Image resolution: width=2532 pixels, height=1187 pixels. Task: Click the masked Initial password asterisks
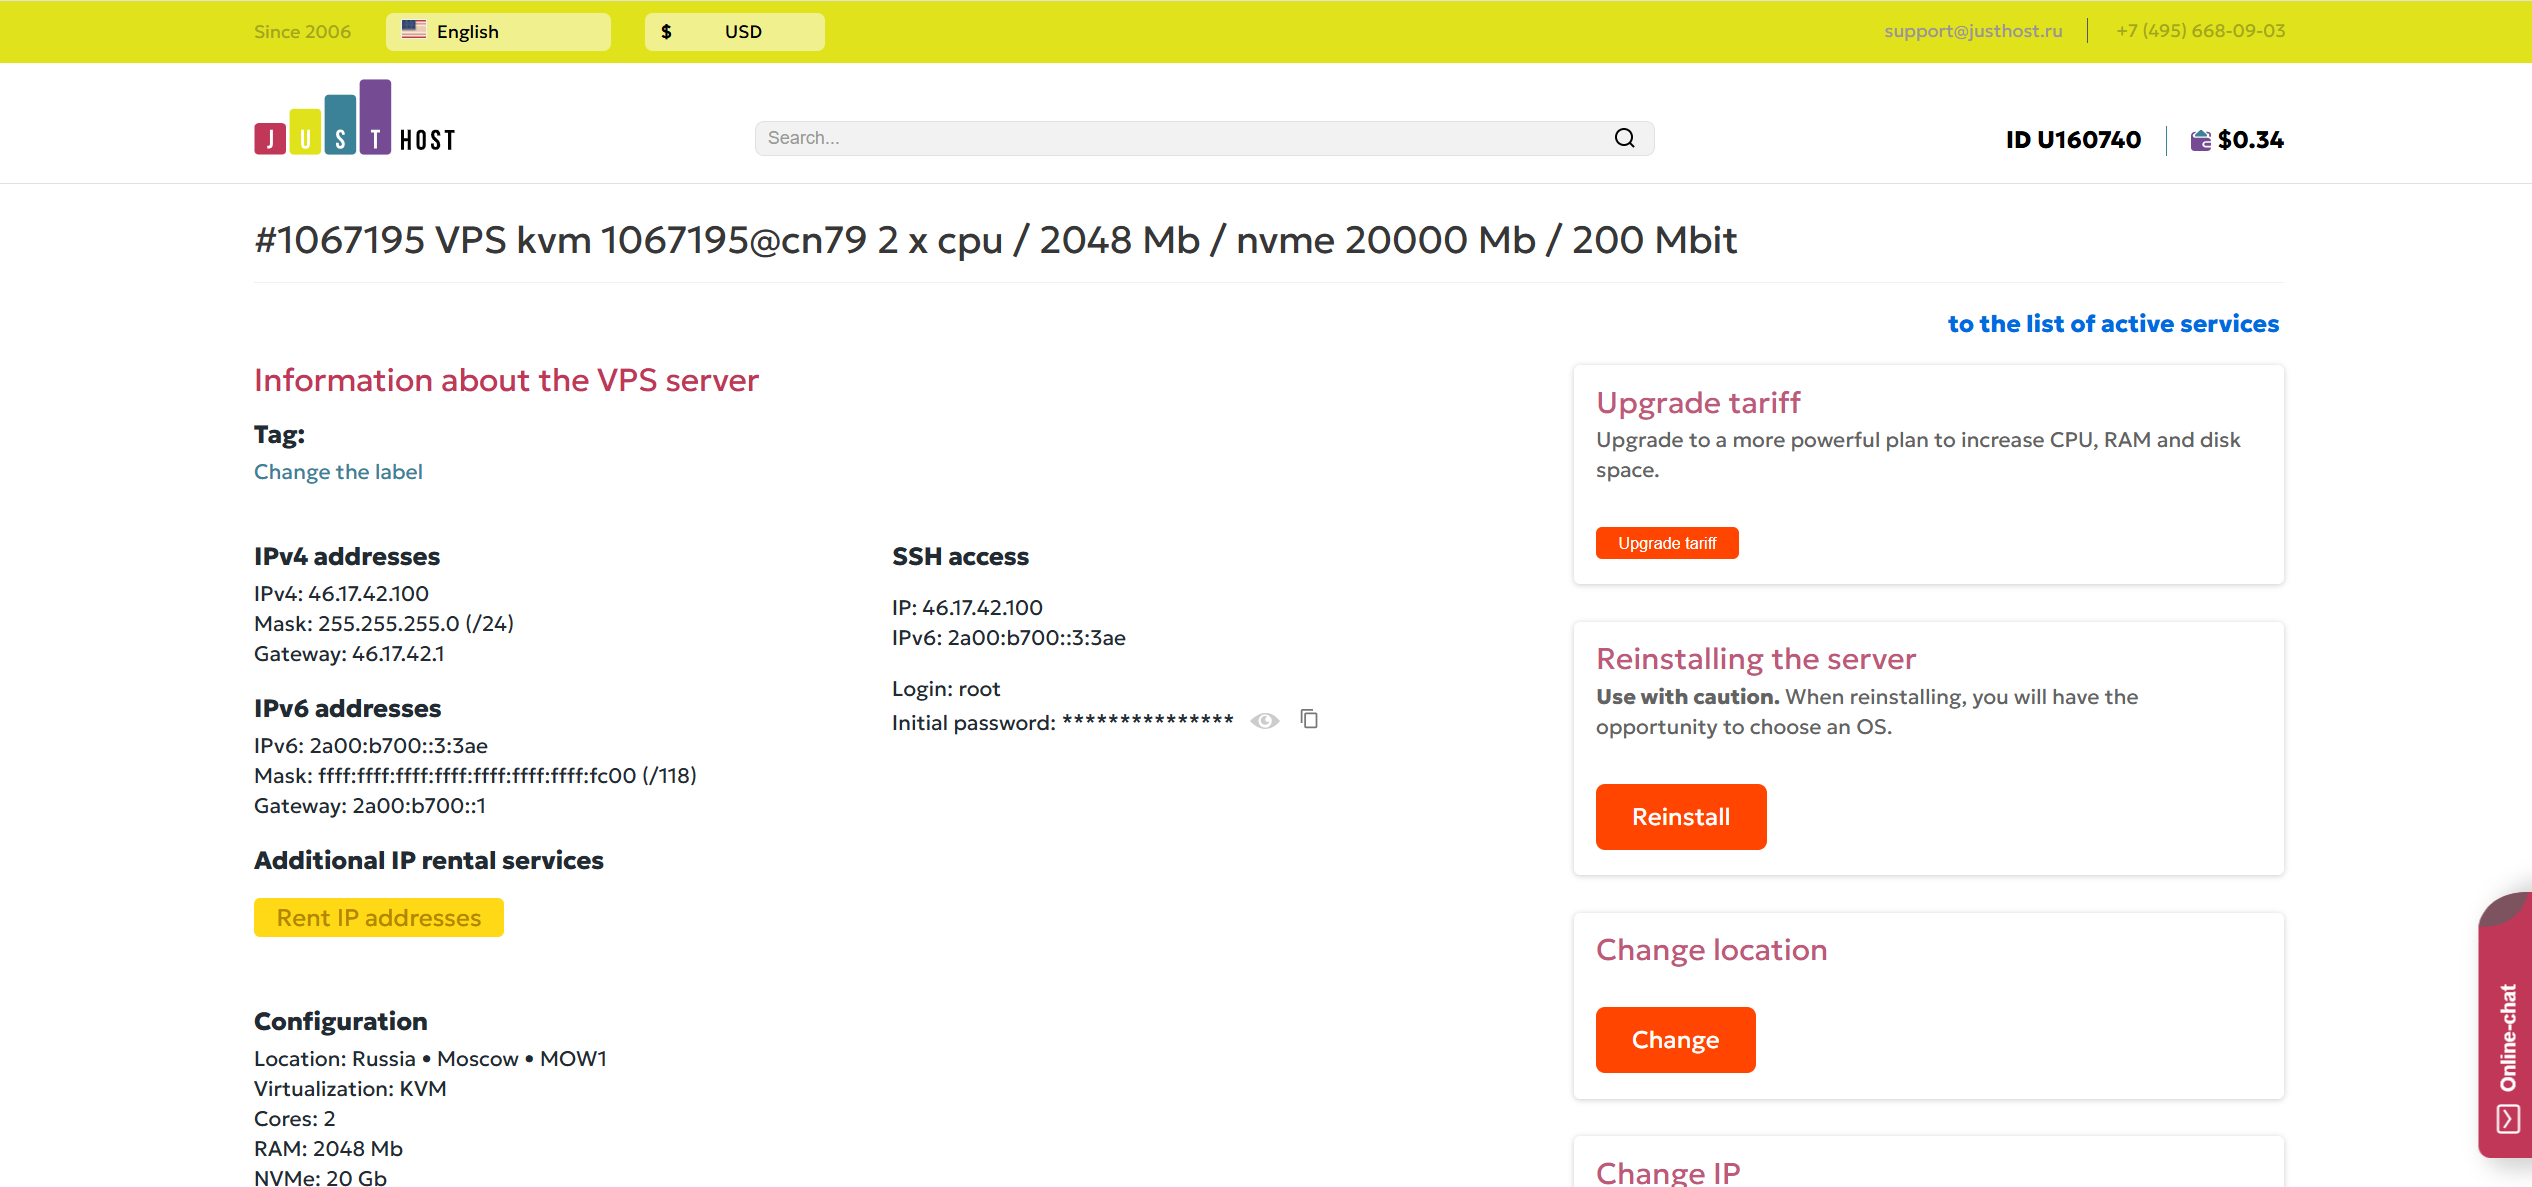(1148, 721)
